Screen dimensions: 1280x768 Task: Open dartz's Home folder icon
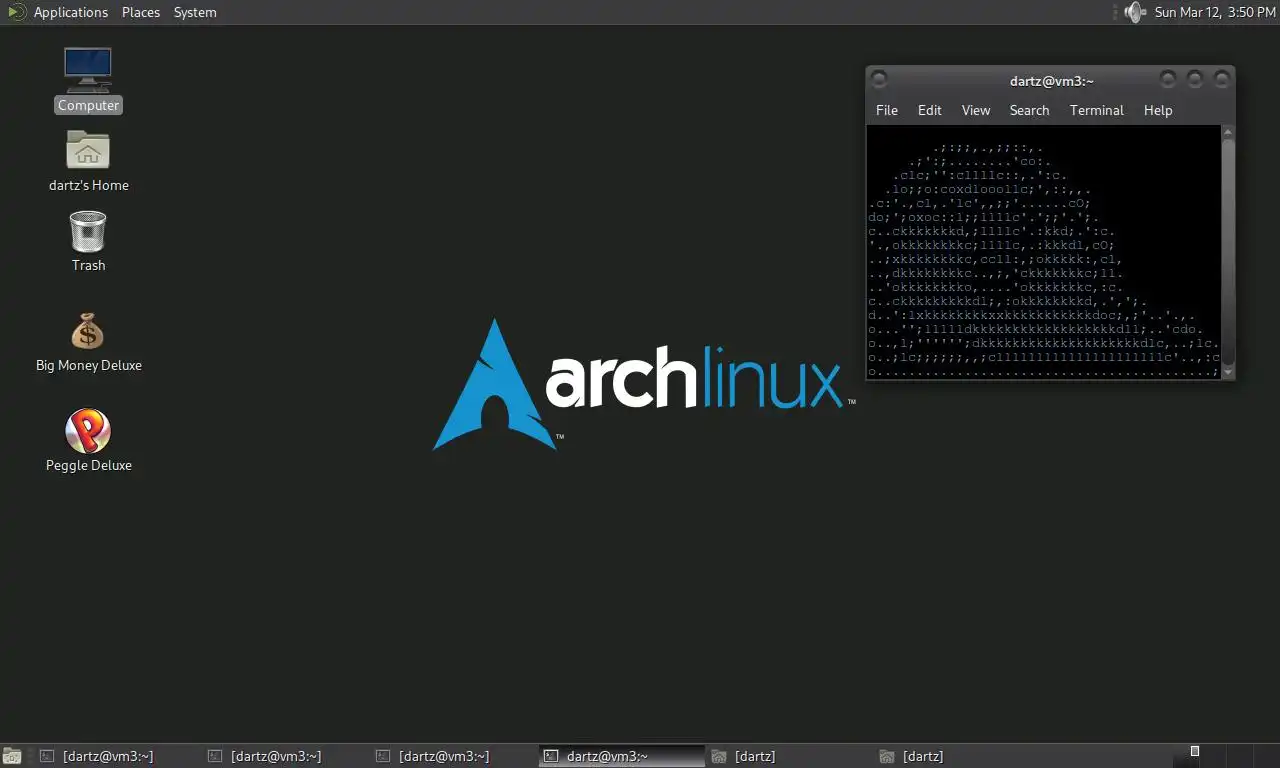click(88, 150)
